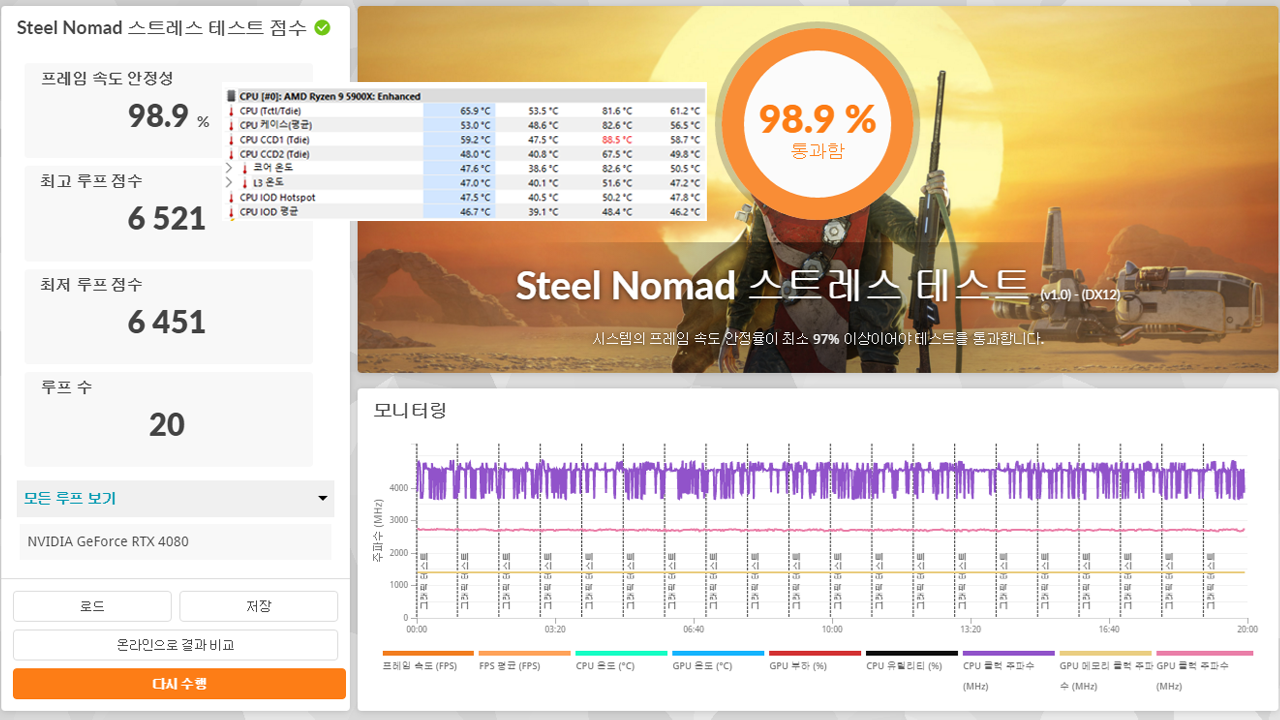The height and width of the screenshot is (720, 1280).
Task: Toggle FPS 평균 (FPS) legend item
Action: pos(524,661)
